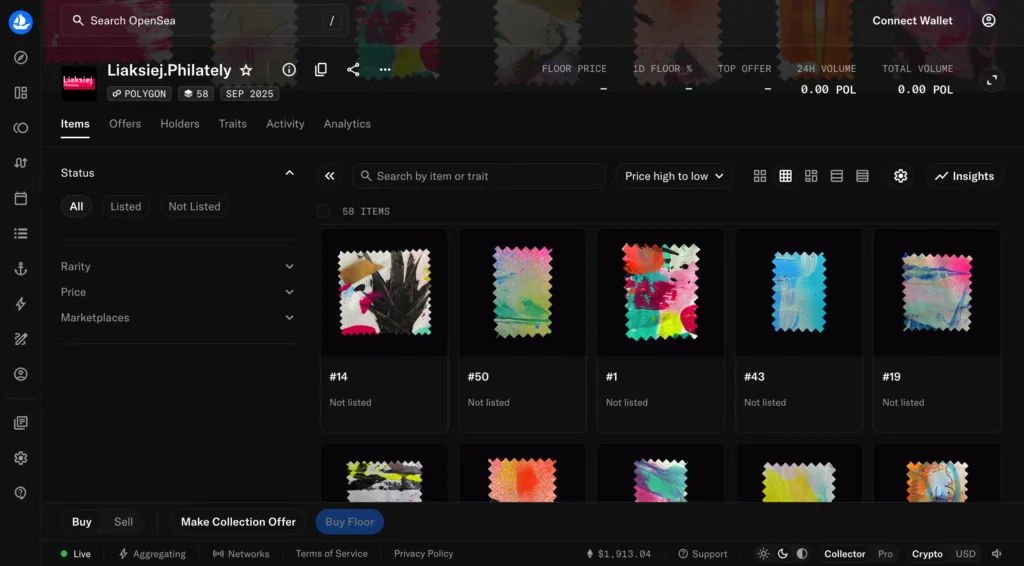Open the Activity list icon in sidebar
Image resolution: width=1024 pixels, height=566 pixels.
(21, 234)
